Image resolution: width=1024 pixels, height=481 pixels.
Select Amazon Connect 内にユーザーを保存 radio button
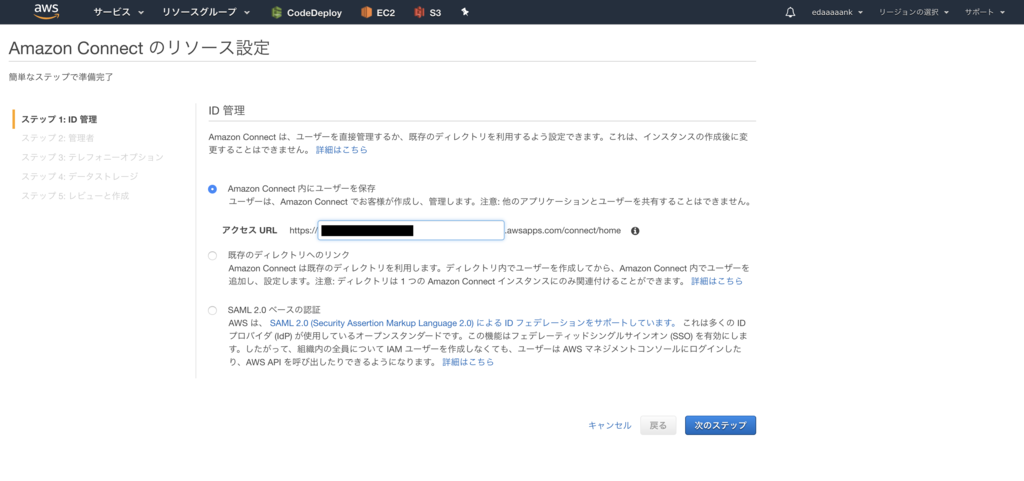(212, 189)
